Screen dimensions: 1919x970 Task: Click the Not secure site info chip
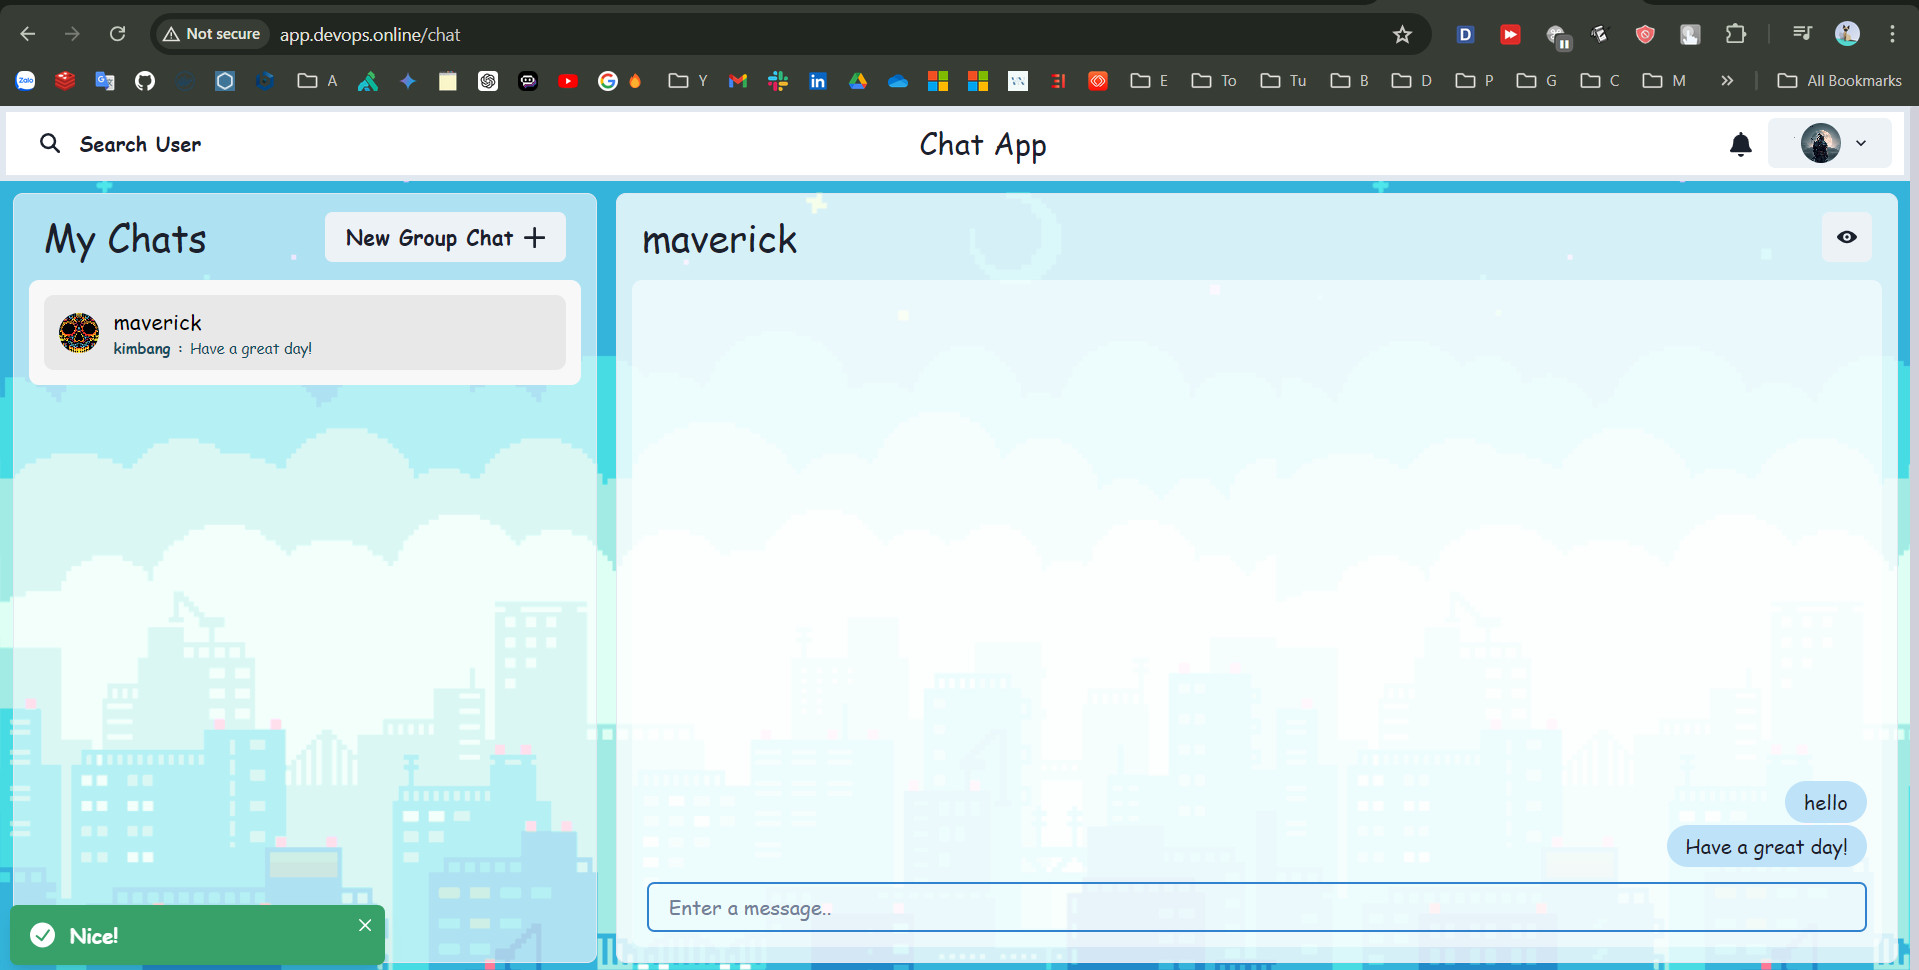click(212, 34)
